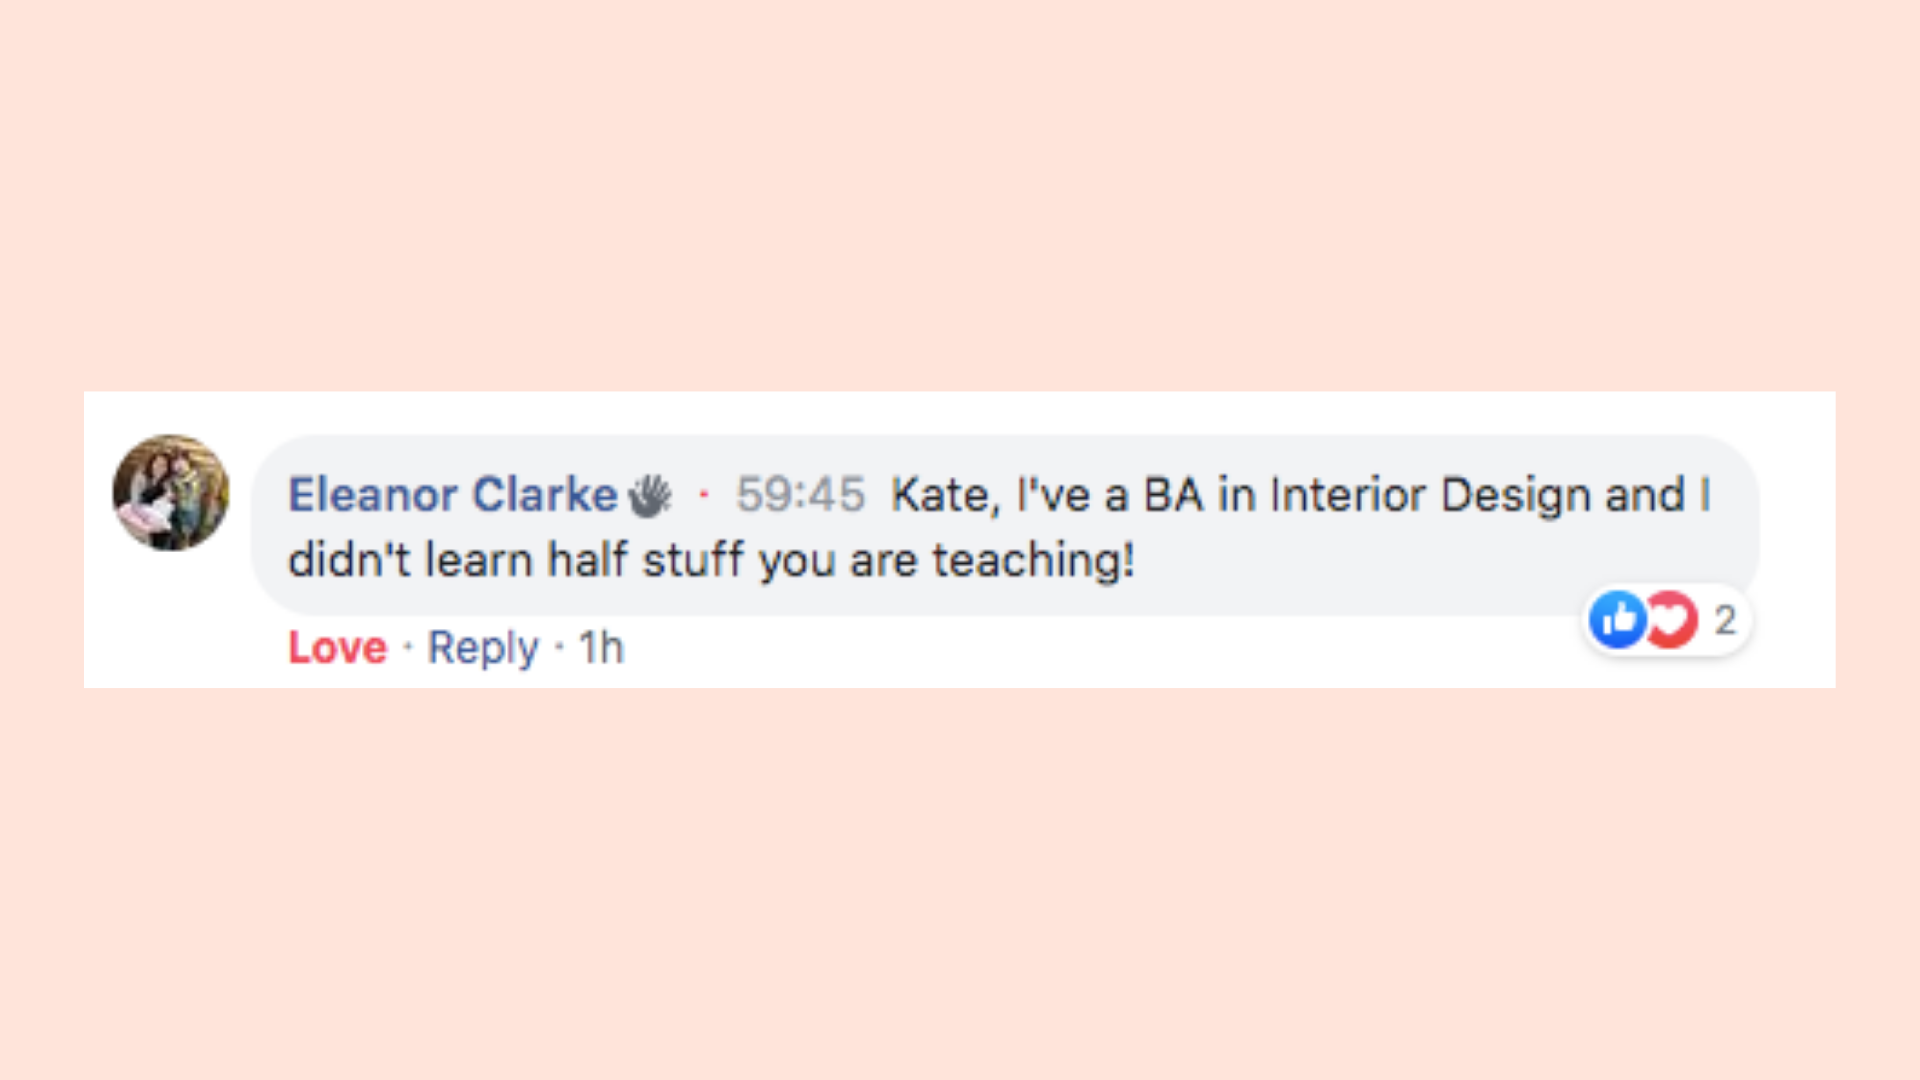The width and height of the screenshot is (1920, 1080).
Task: Reply to Eleanor Clarke's comment
Action: tap(483, 648)
